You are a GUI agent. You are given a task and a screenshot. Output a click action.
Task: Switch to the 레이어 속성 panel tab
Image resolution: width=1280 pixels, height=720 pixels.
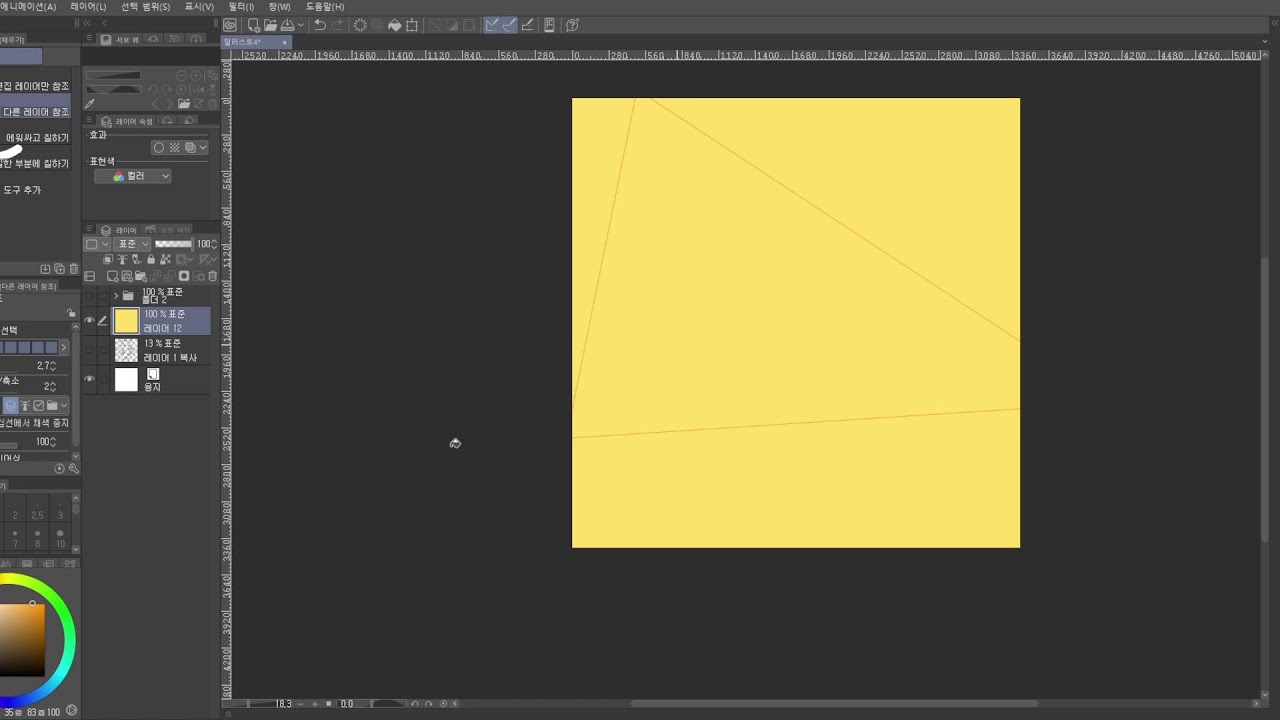(x=128, y=122)
